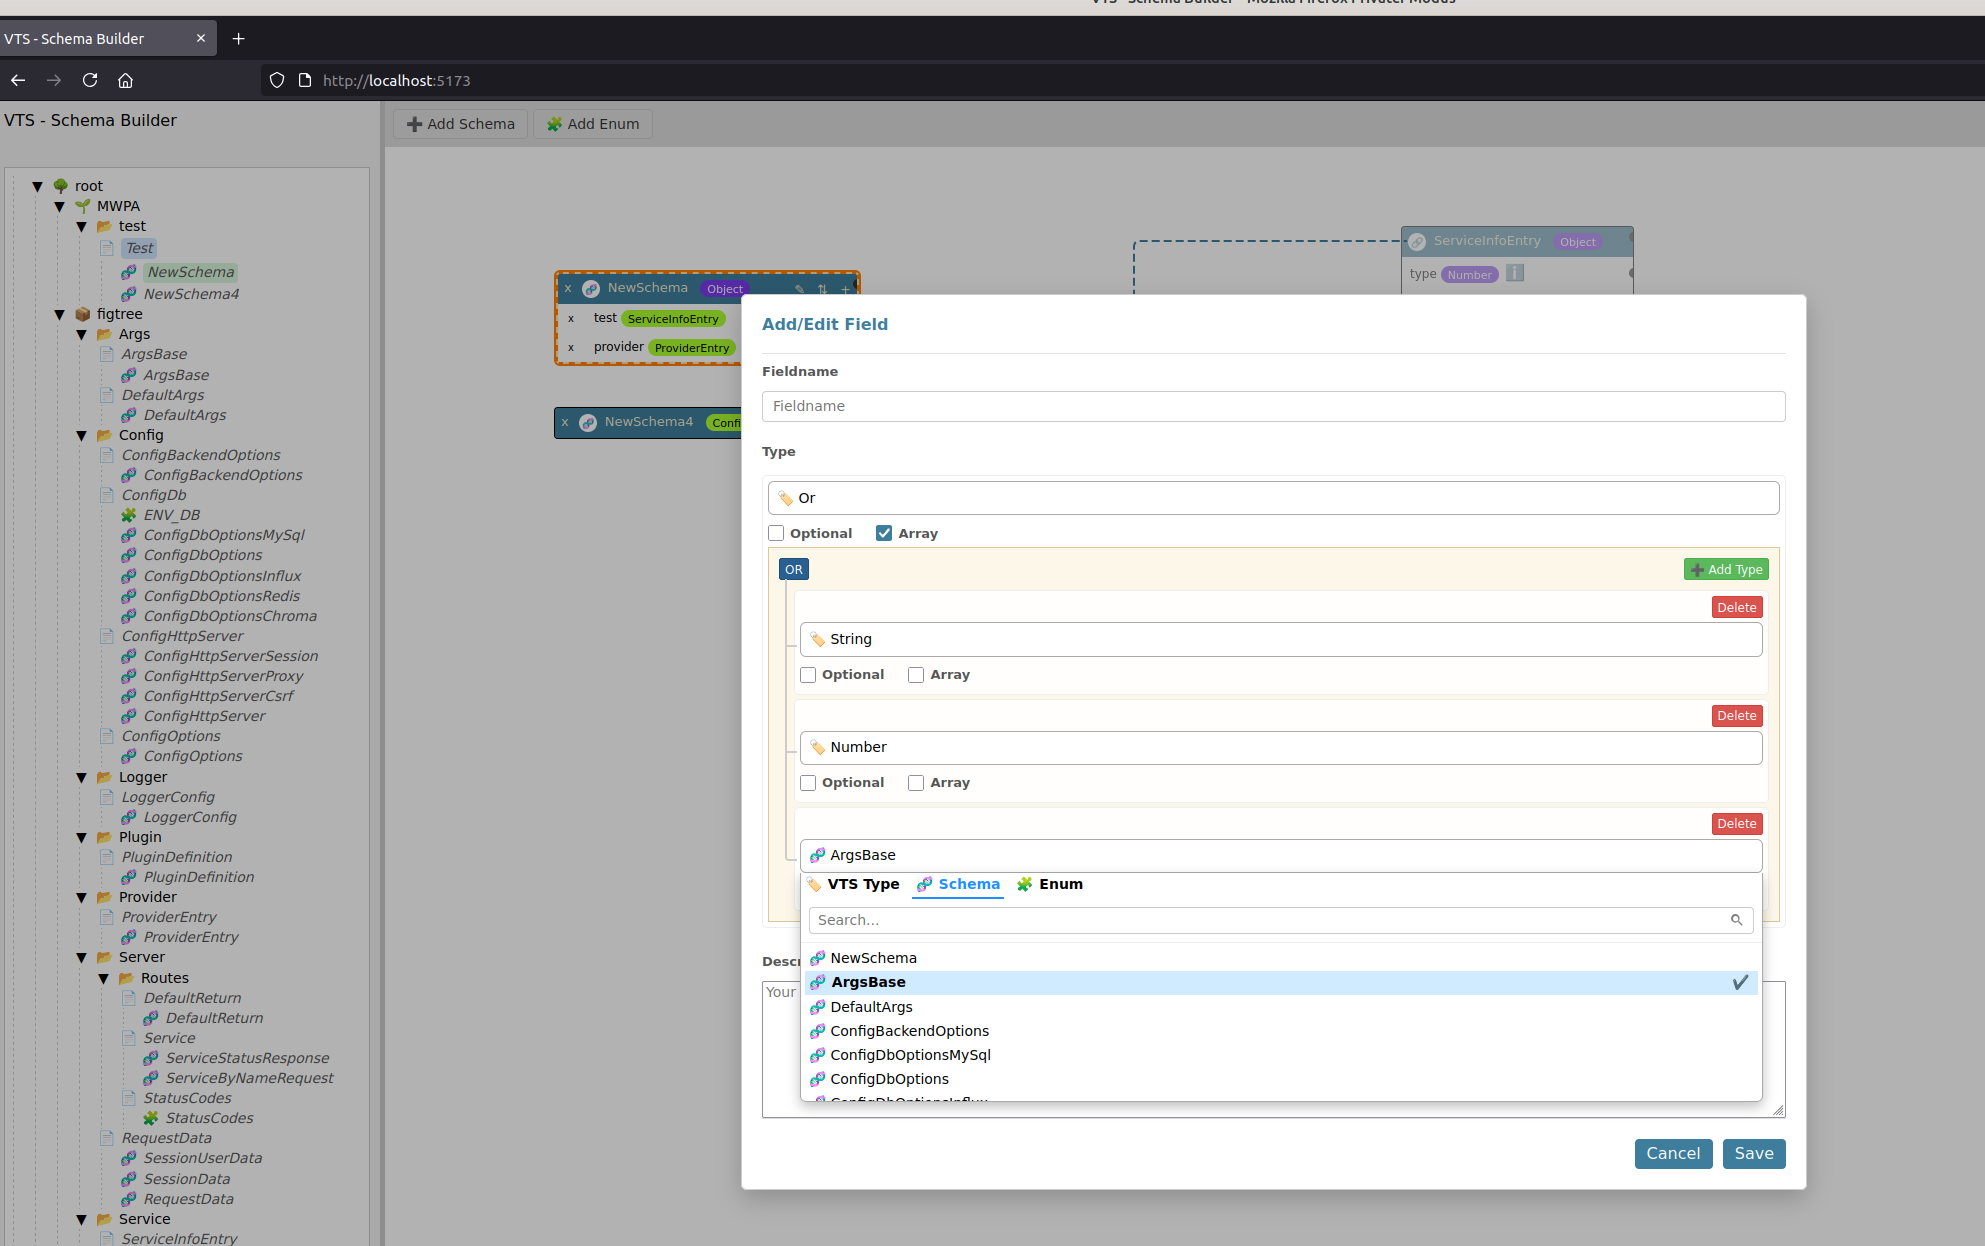Collapse the figtree node in tree
This screenshot has width=1985, height=1246.
pos(59,314)
